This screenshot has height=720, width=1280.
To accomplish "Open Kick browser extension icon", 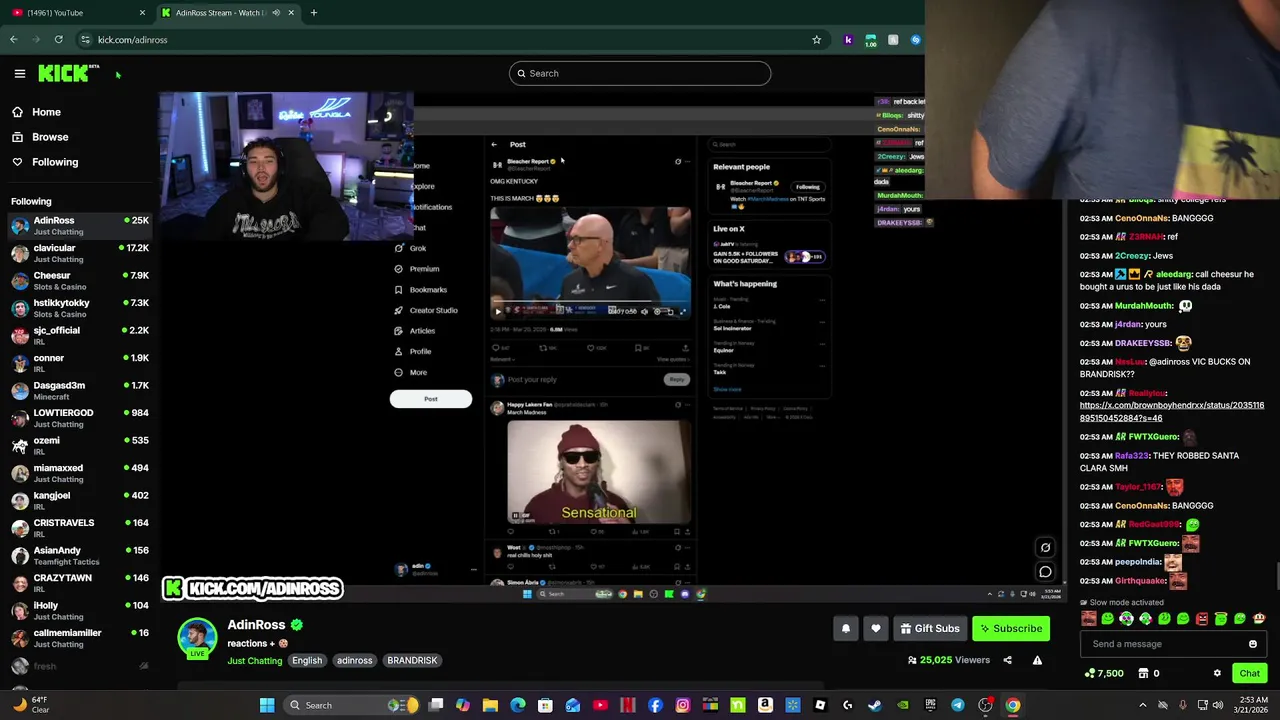I will coord(848,40).
